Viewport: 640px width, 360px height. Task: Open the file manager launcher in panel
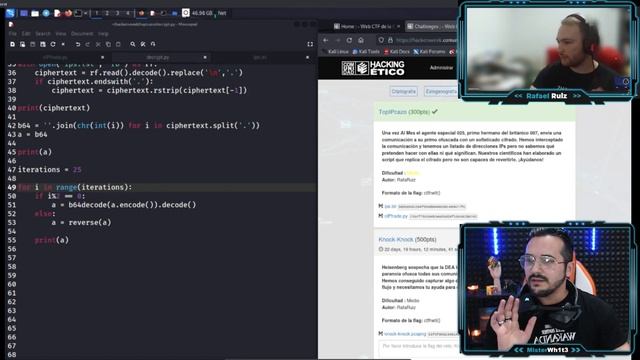(x=35, y=13)
